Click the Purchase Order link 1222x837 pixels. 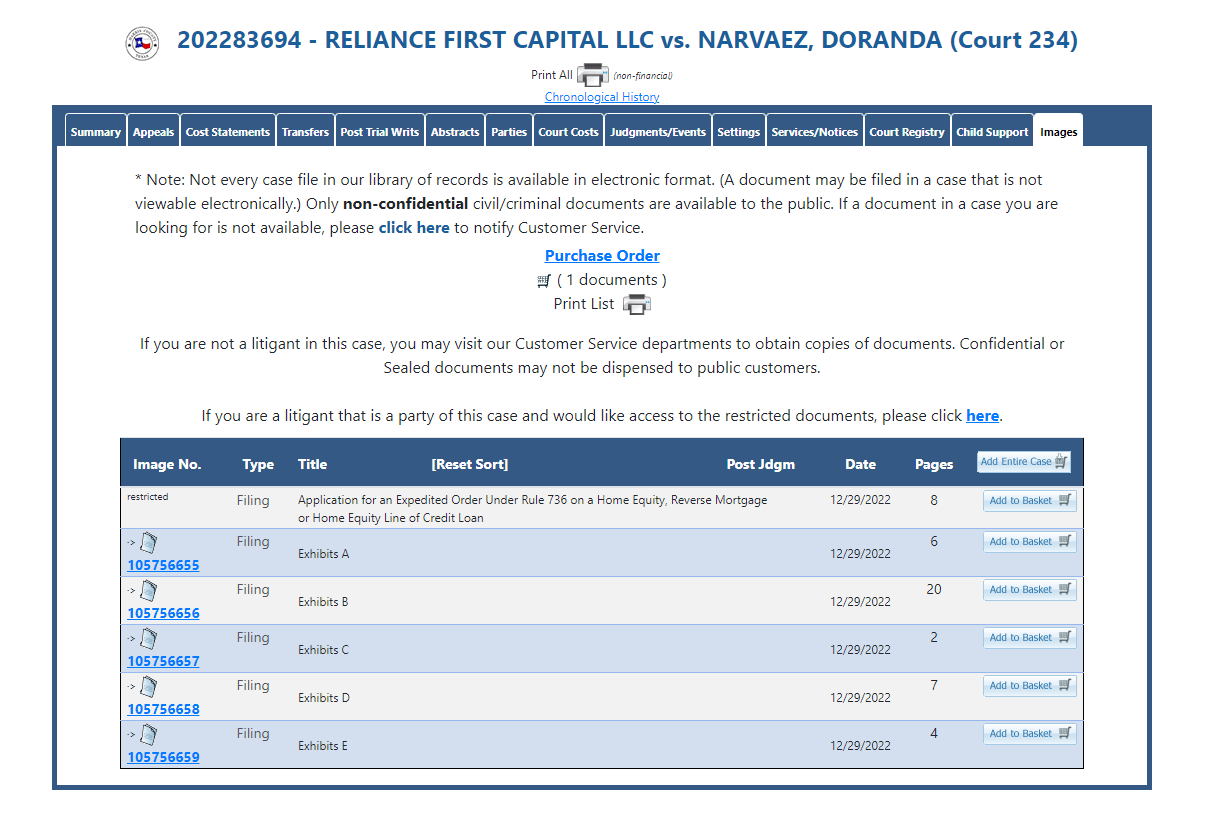602,255
